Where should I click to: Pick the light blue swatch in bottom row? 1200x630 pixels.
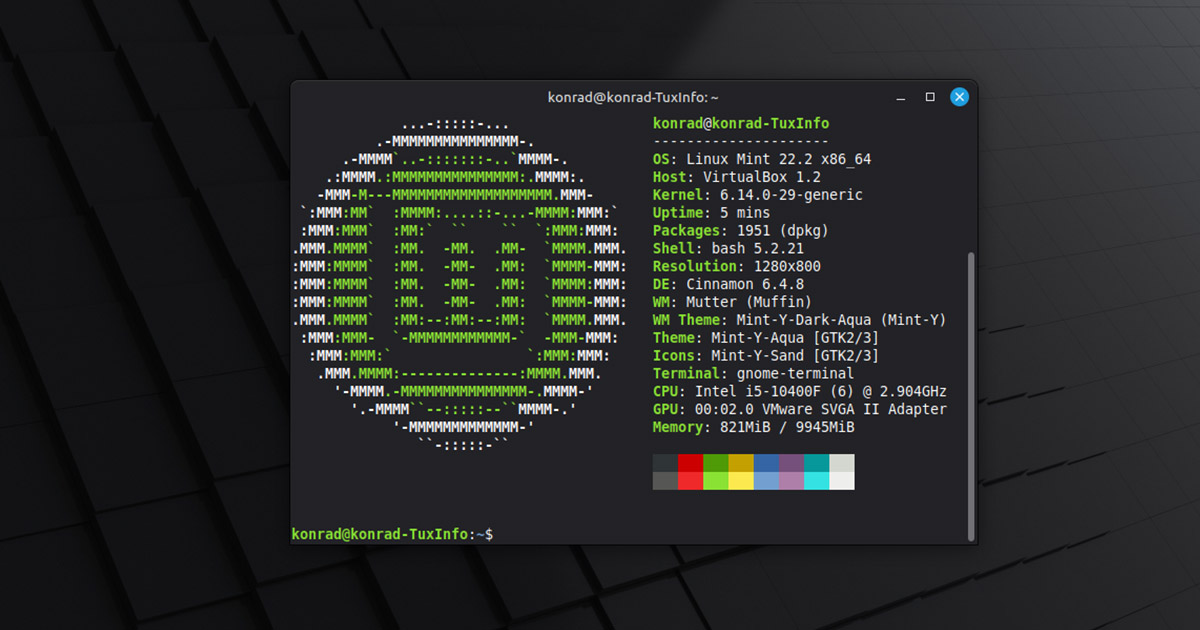coord(766,481)
